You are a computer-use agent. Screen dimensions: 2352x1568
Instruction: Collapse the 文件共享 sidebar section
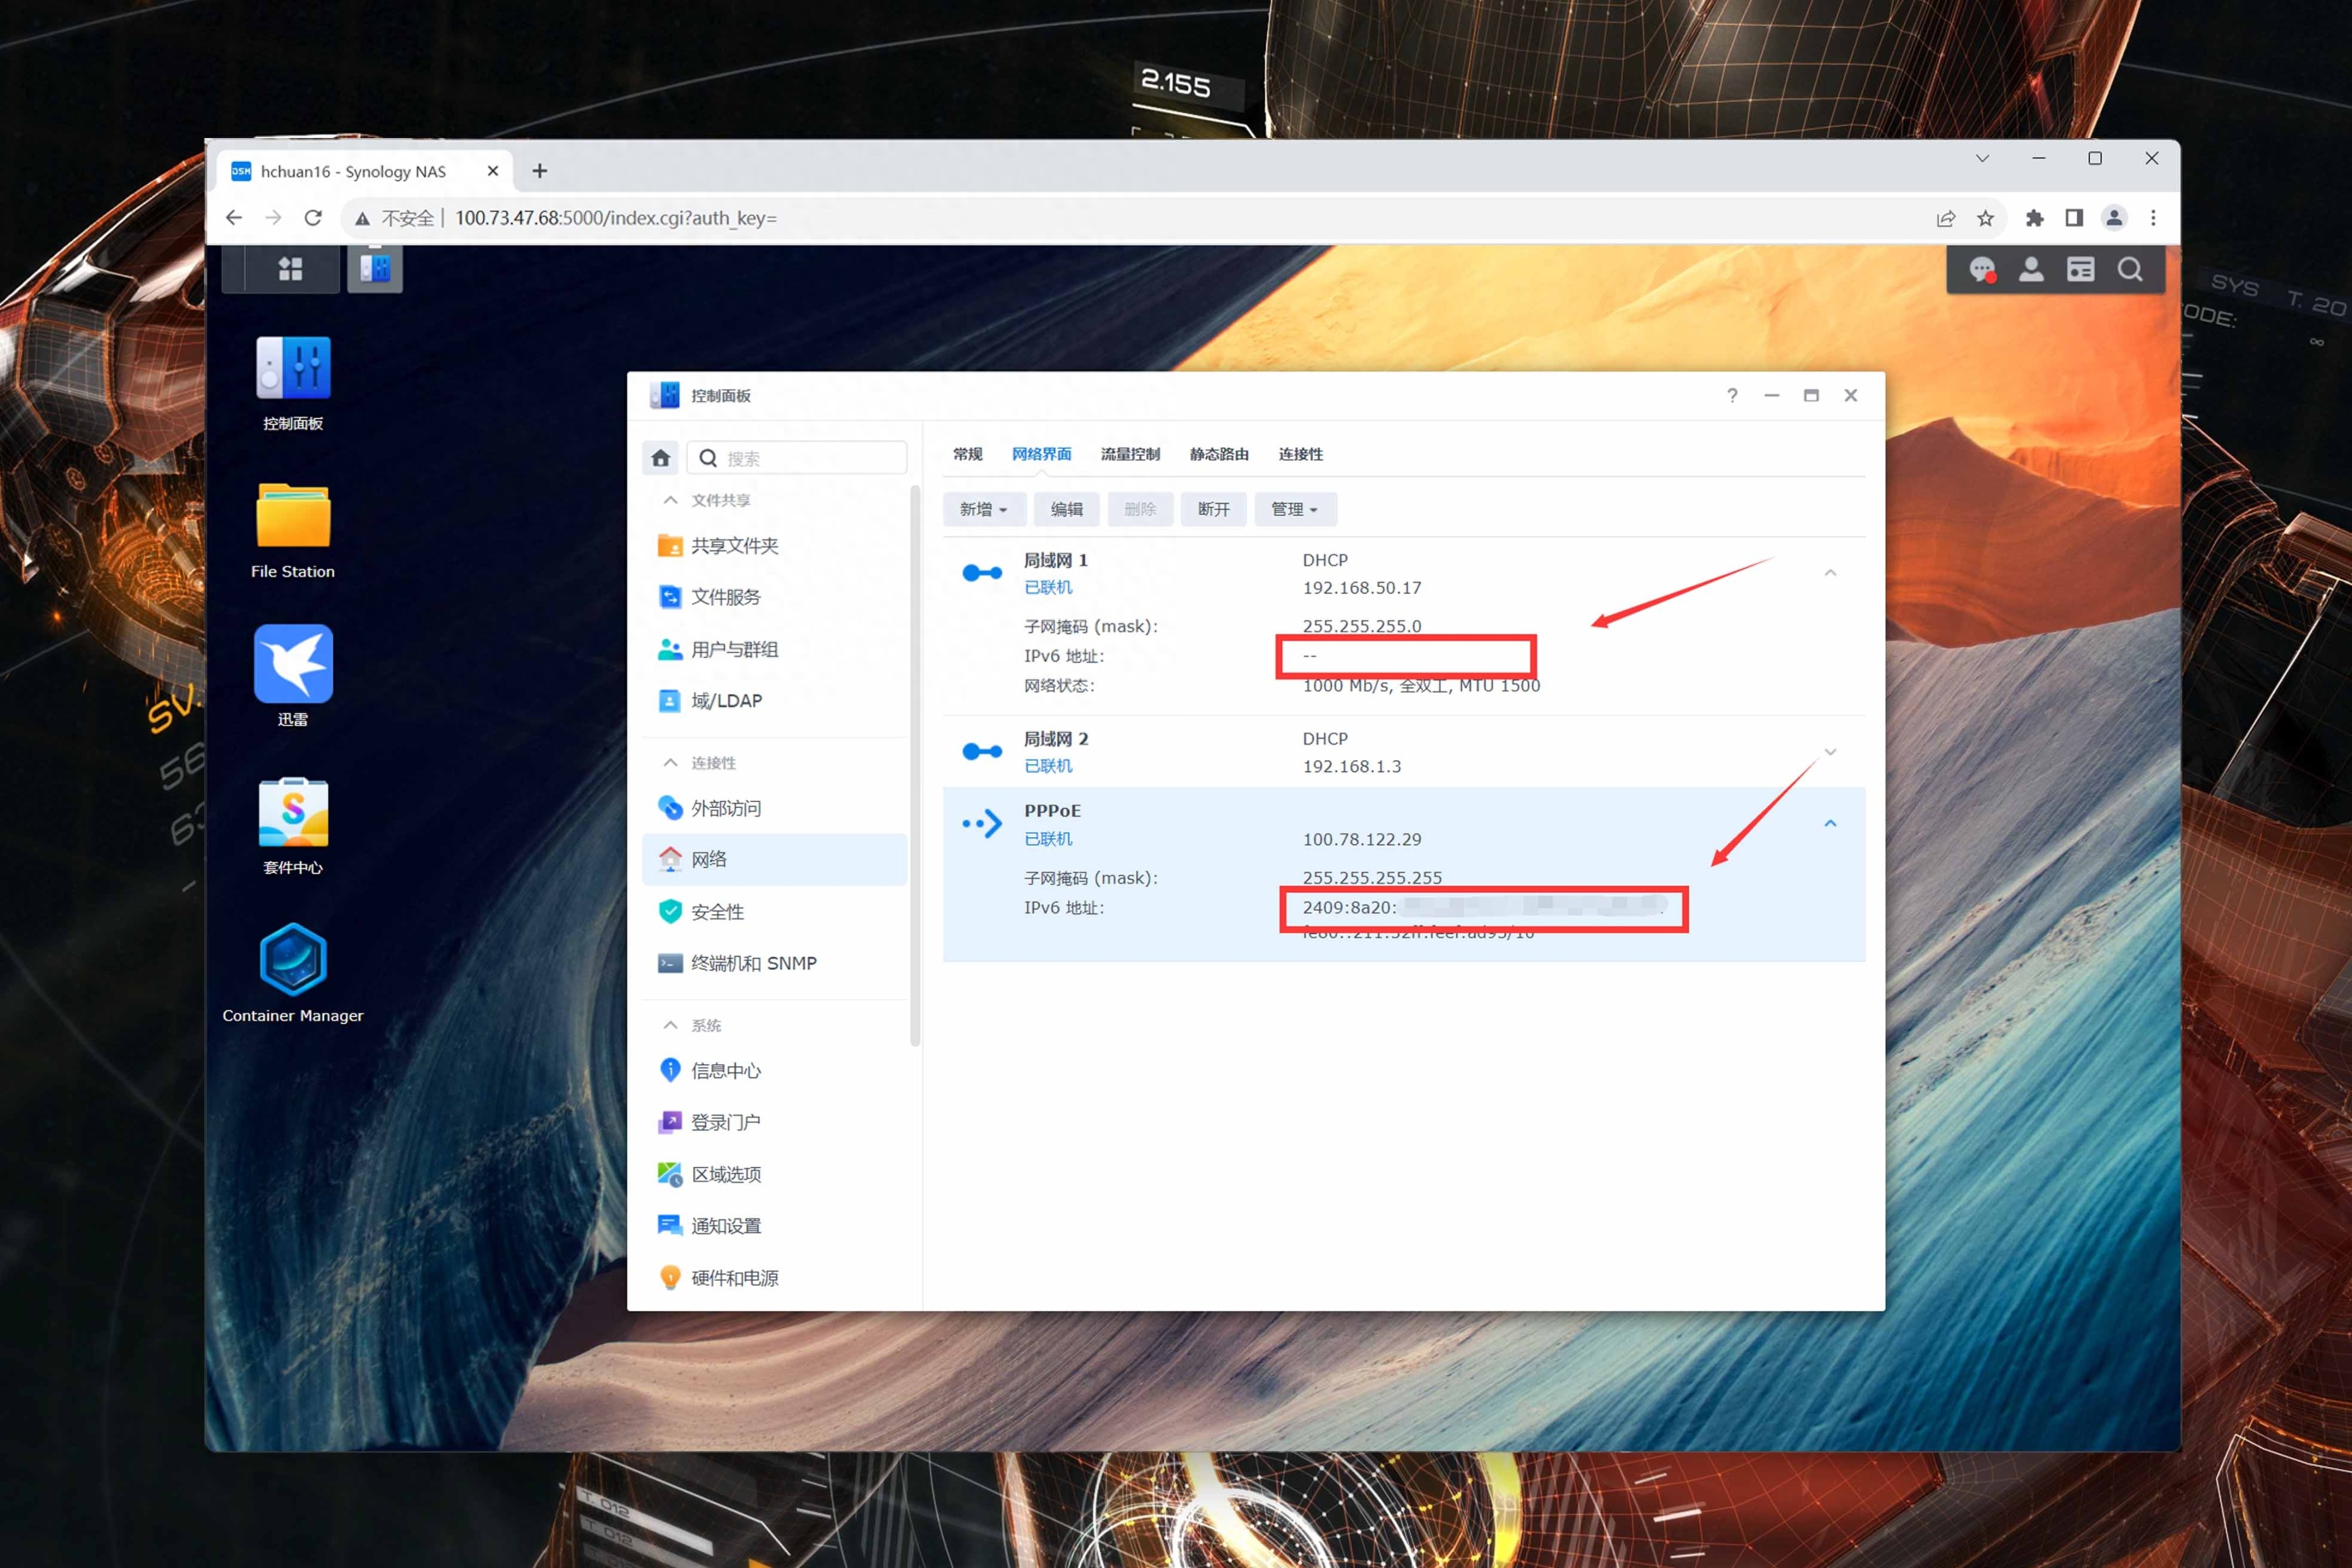[671, 500]
